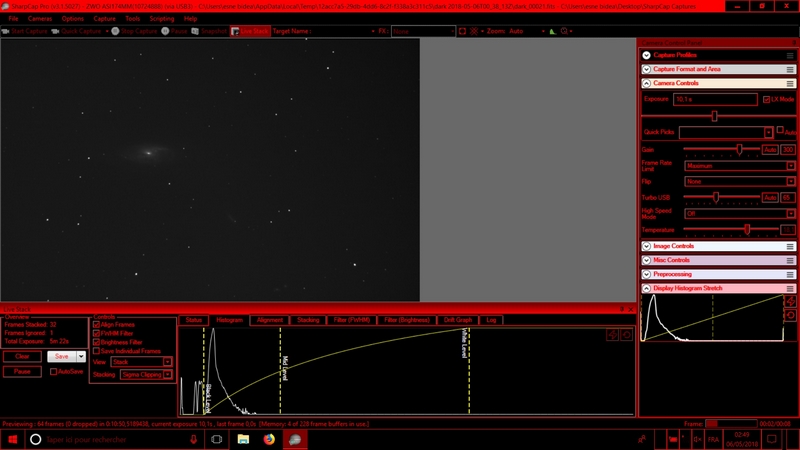Click the Gain Auto button
Screen dimensions: 800x450
coord(770,150)
